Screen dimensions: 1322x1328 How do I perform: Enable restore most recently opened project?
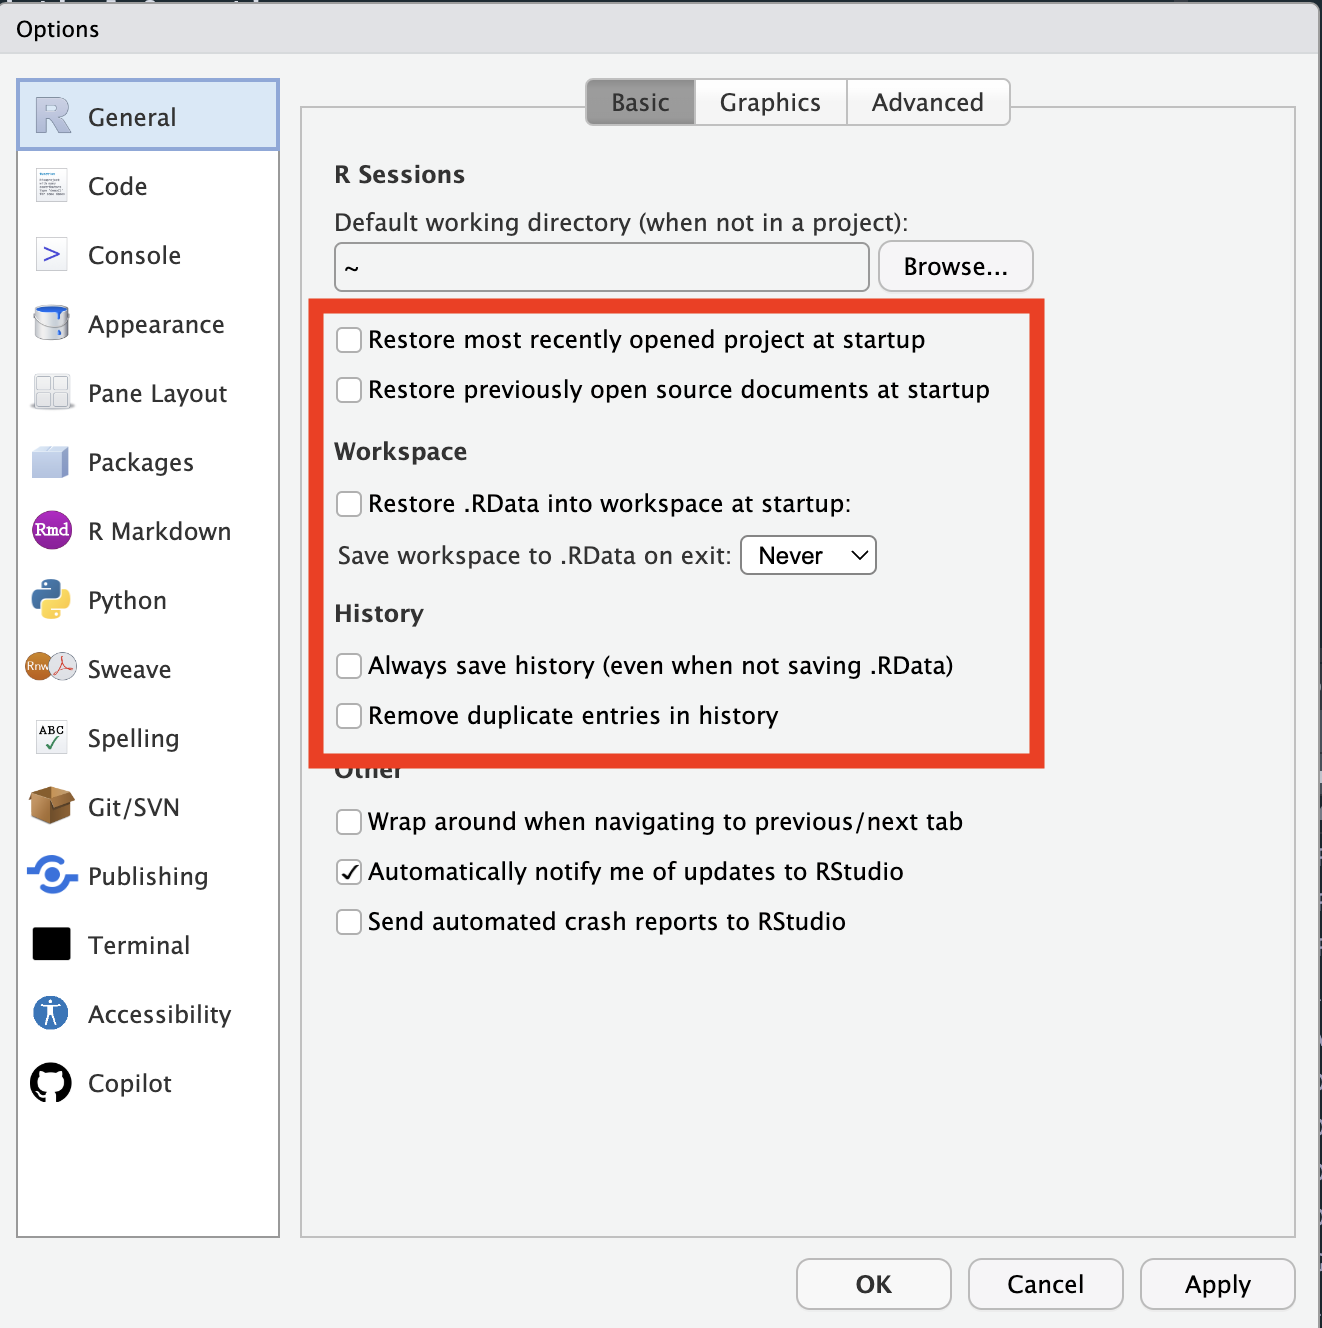coord(349,340)
